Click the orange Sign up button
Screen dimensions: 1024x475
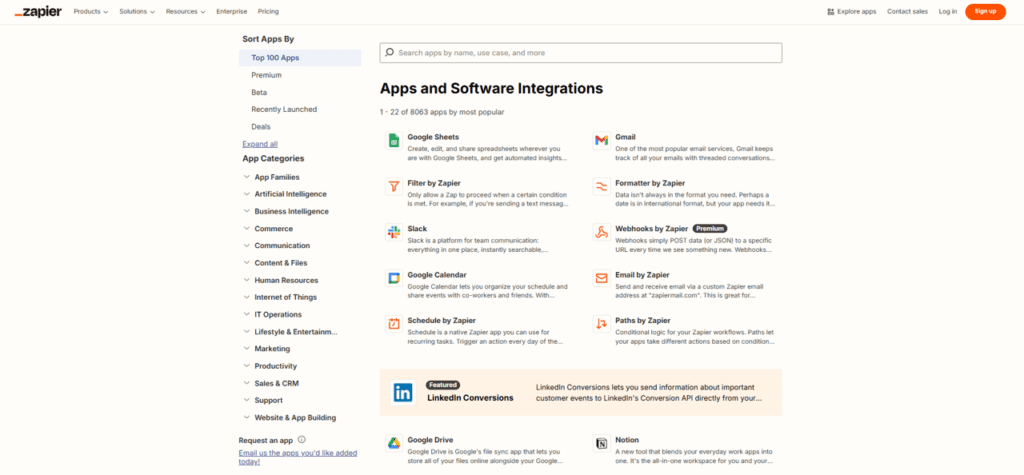pyautogui.click(x=985, y=11)
